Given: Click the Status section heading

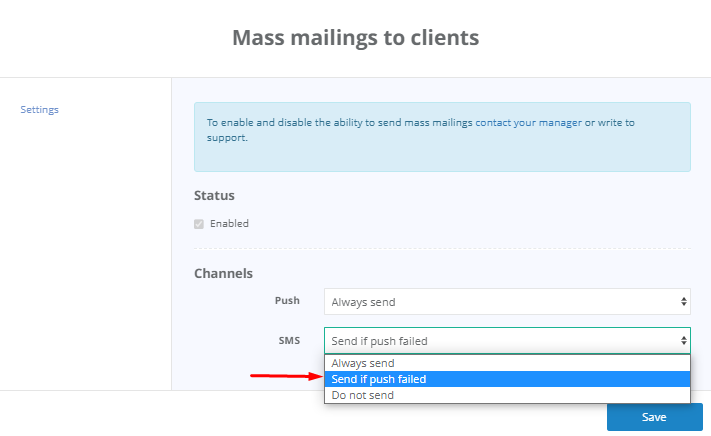Looking at the screenshot, I should [214, 196].
